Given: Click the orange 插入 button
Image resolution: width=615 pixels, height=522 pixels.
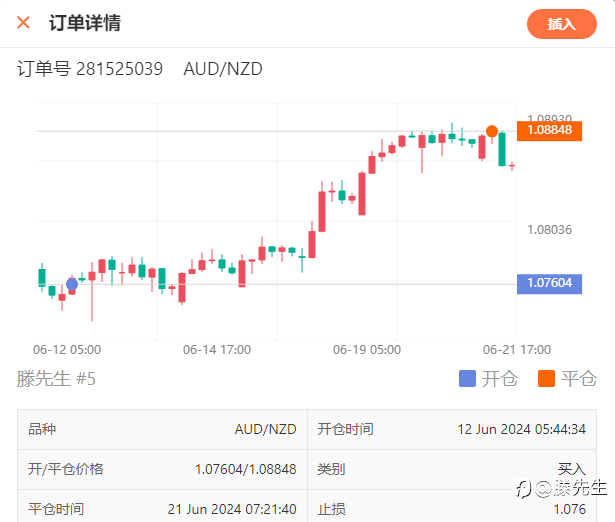Looking at the screenshot, I should pyautogui.click(x=562, y=24).
